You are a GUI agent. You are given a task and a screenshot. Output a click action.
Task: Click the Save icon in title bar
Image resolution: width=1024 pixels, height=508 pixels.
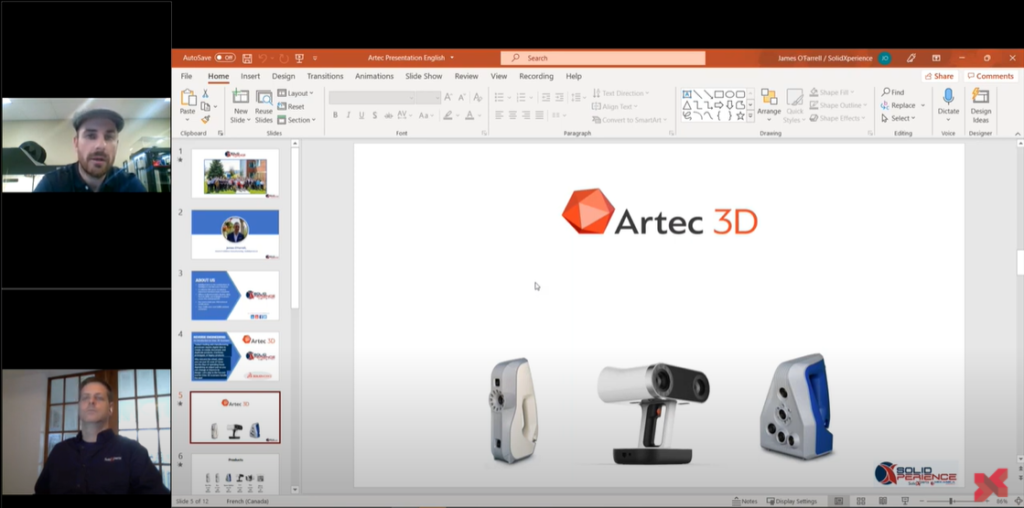point(247,58)
